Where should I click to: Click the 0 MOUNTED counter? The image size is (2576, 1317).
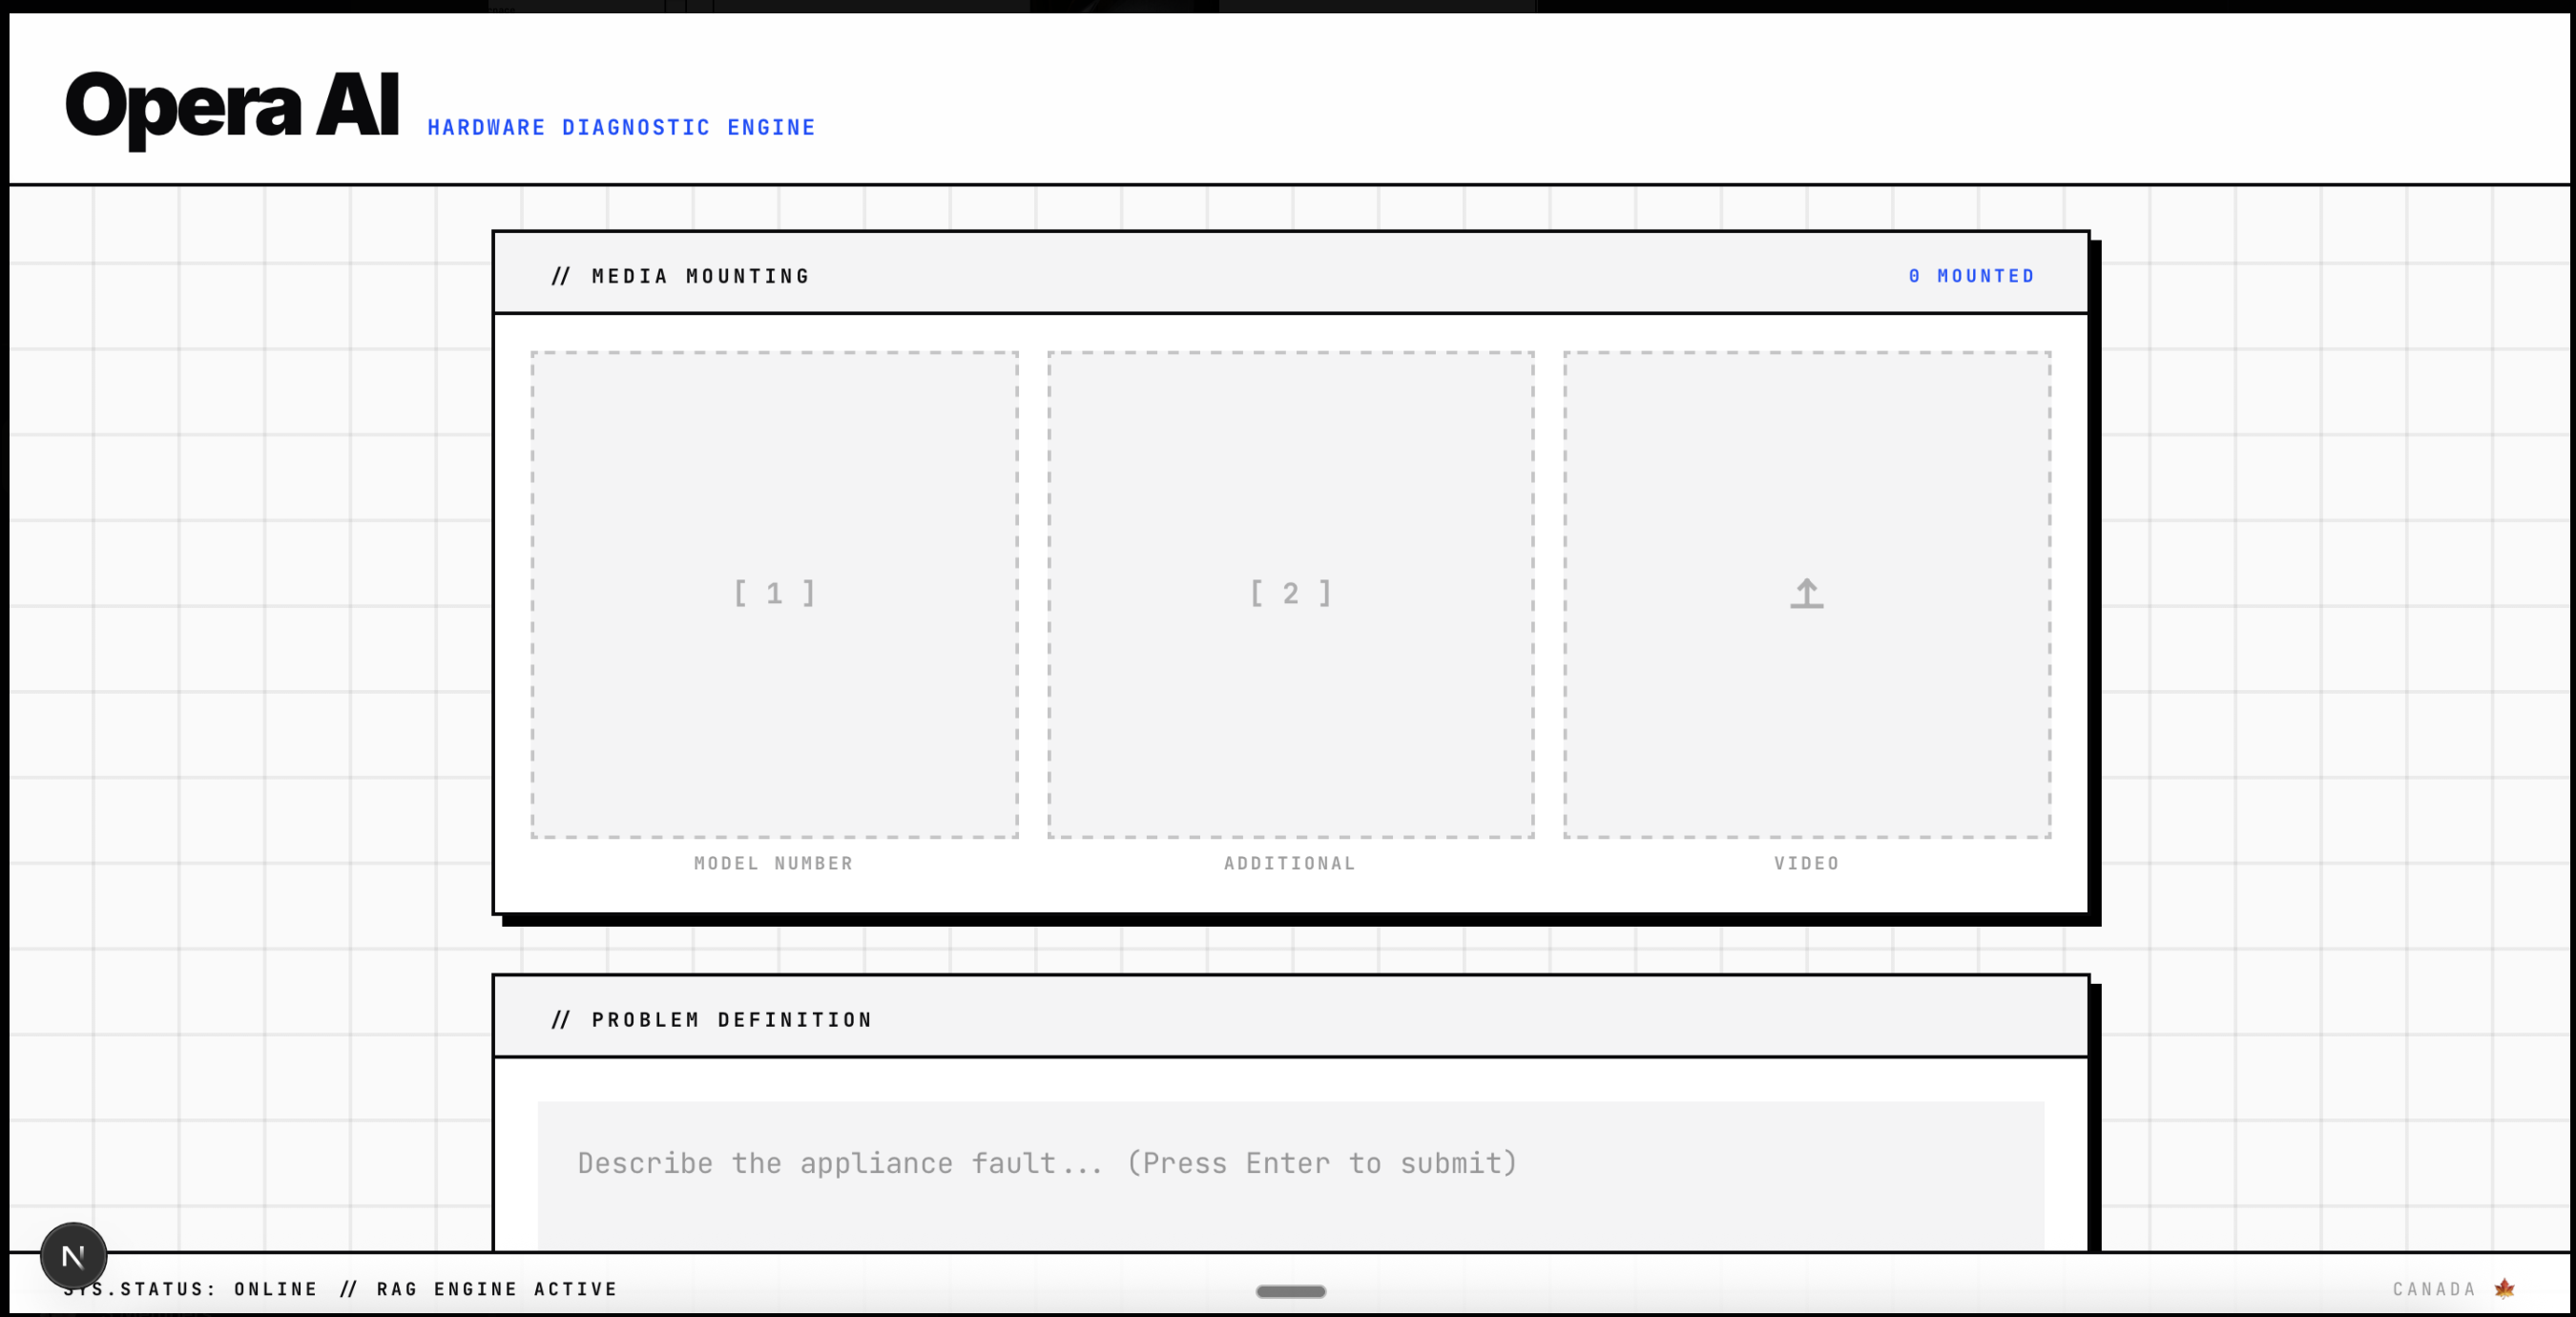click(x=1971, y=276)
